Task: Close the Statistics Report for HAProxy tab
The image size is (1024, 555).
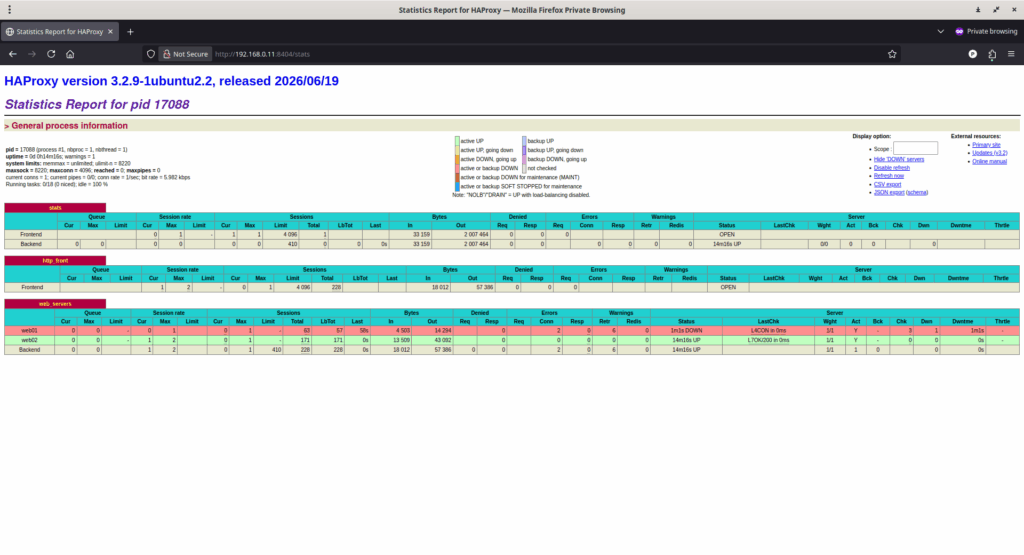Action: pos(110,31)
